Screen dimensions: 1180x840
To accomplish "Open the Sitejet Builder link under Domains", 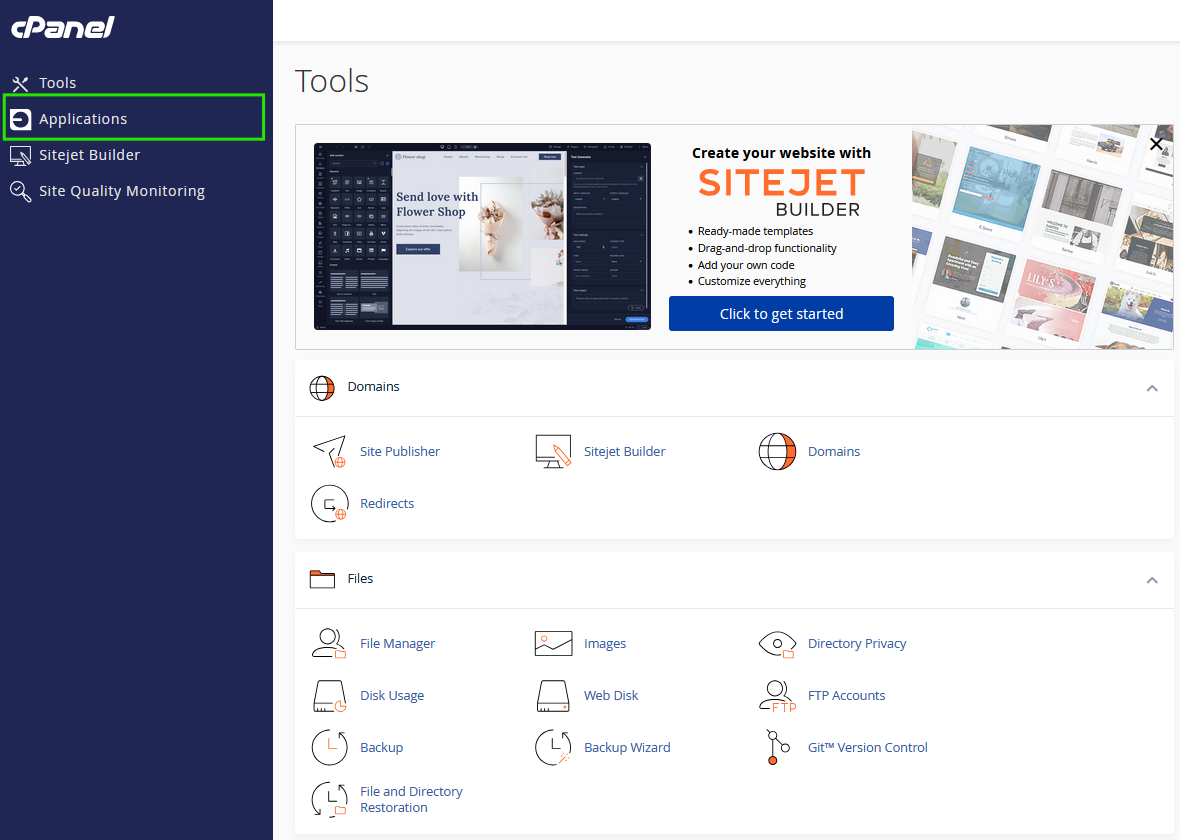I will coord(625,452).
